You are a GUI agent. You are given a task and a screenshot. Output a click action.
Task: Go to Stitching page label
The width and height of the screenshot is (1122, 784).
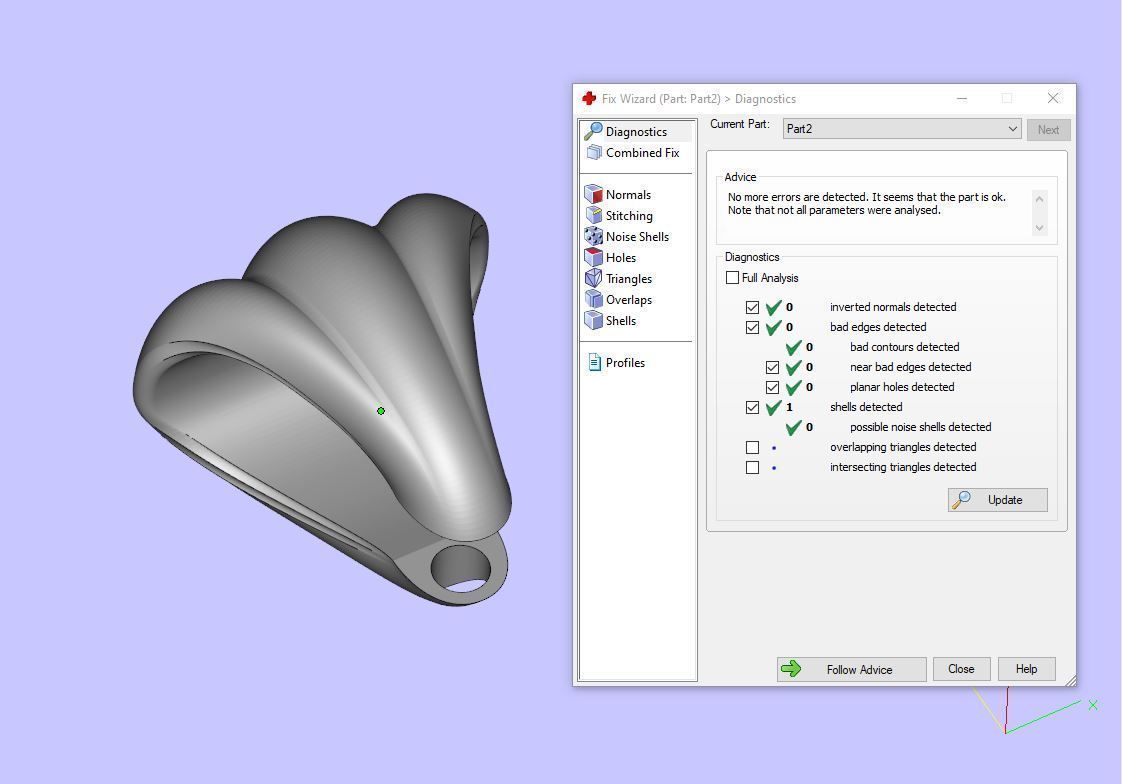coord(629,215)
